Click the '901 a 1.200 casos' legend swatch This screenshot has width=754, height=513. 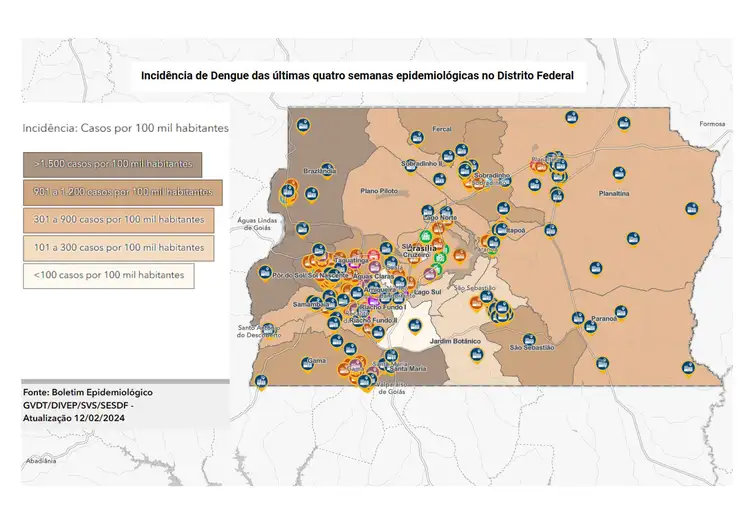tap(123, 191)
